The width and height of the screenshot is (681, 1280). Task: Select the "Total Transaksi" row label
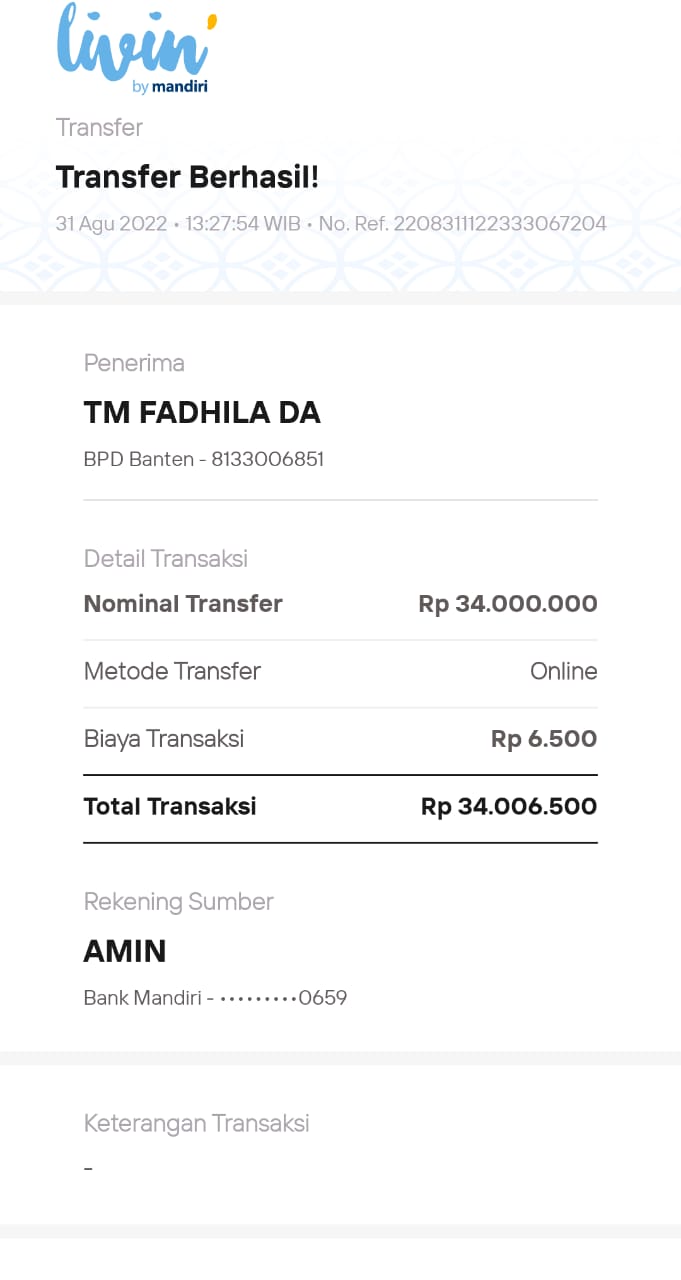click(170, 806)
